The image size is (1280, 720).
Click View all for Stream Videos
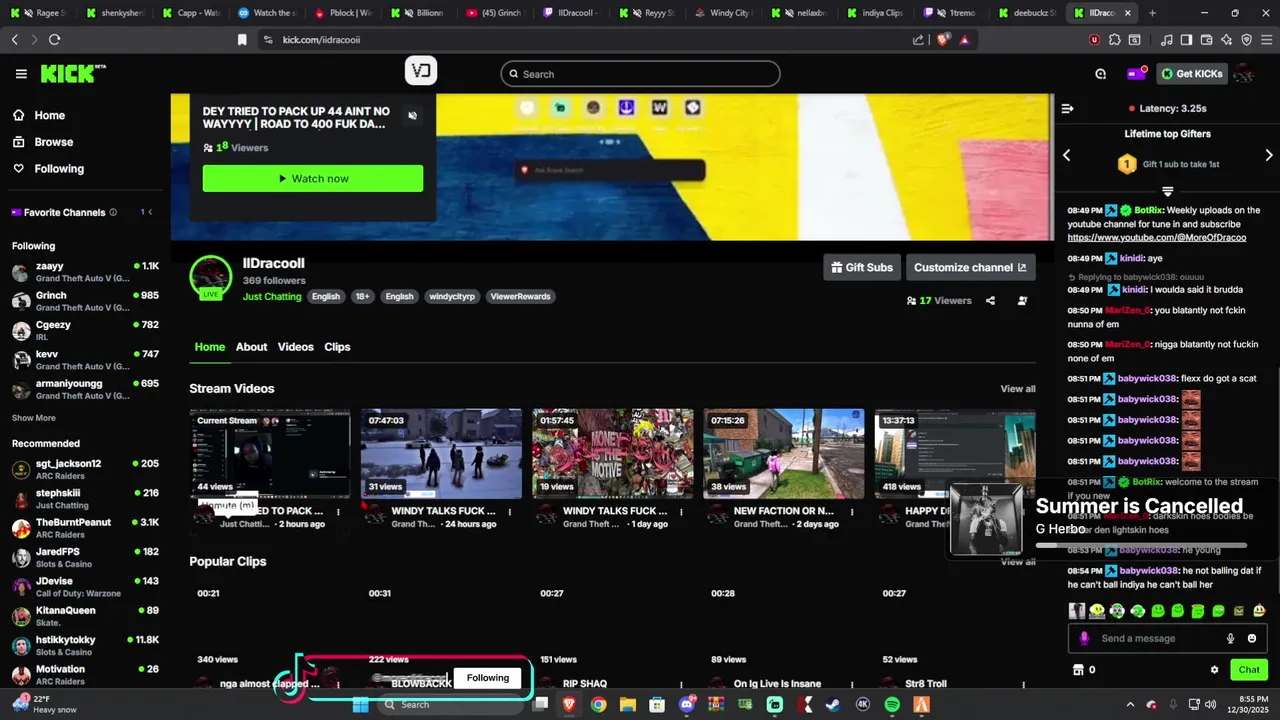click(1018, 389)
